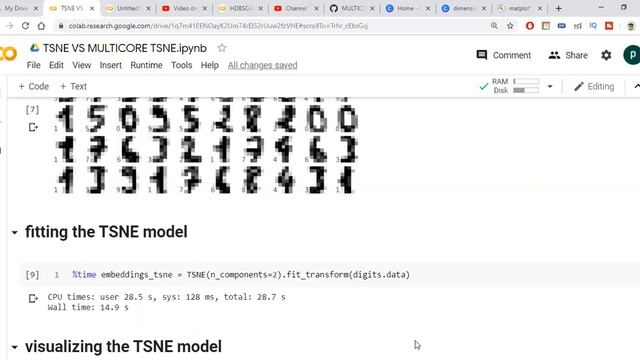640x360 pixels.
Task: Open the Runtime menu
Action: (x=146, y=65)
